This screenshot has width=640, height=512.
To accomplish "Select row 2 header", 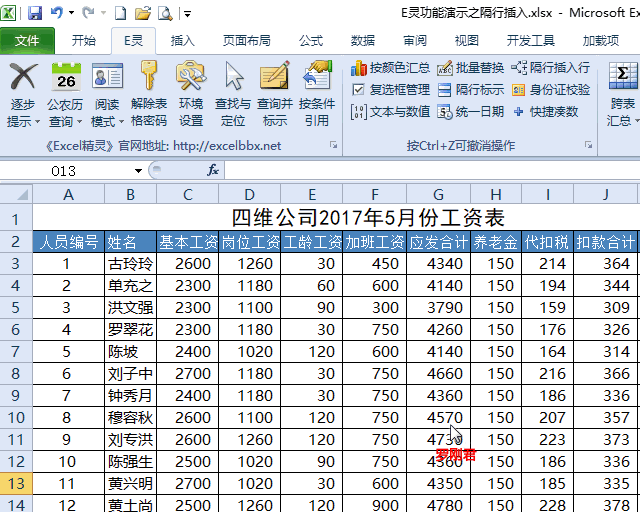I will [16, 242].
